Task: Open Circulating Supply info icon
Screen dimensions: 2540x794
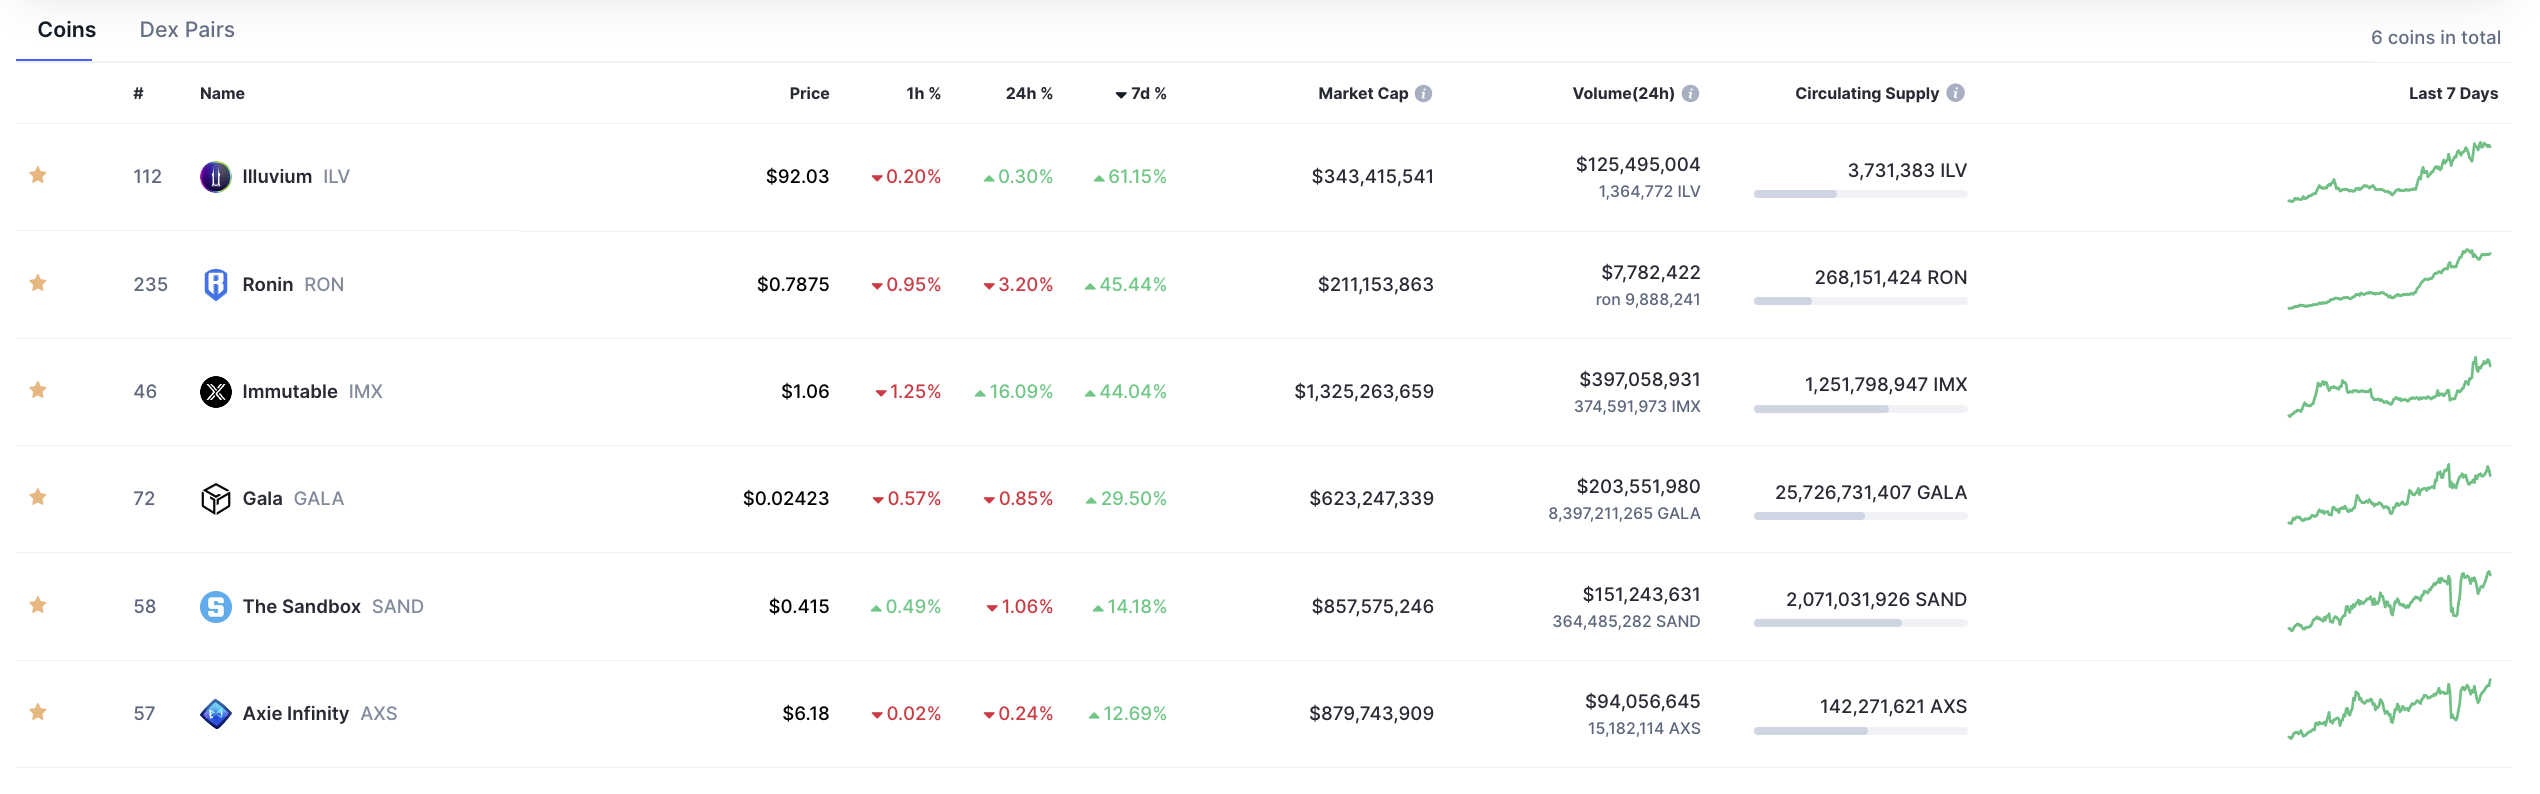Action: pyautogui.click(x=1956, y=93)
